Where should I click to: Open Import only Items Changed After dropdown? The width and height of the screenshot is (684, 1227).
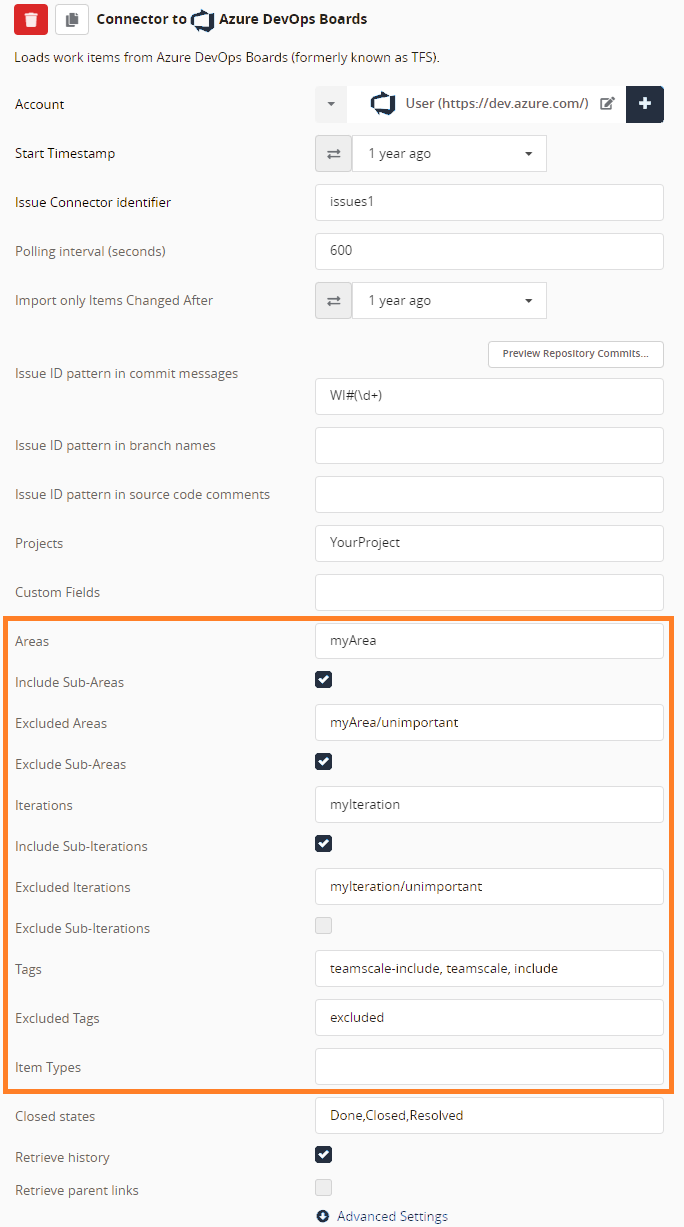(449, 301)
